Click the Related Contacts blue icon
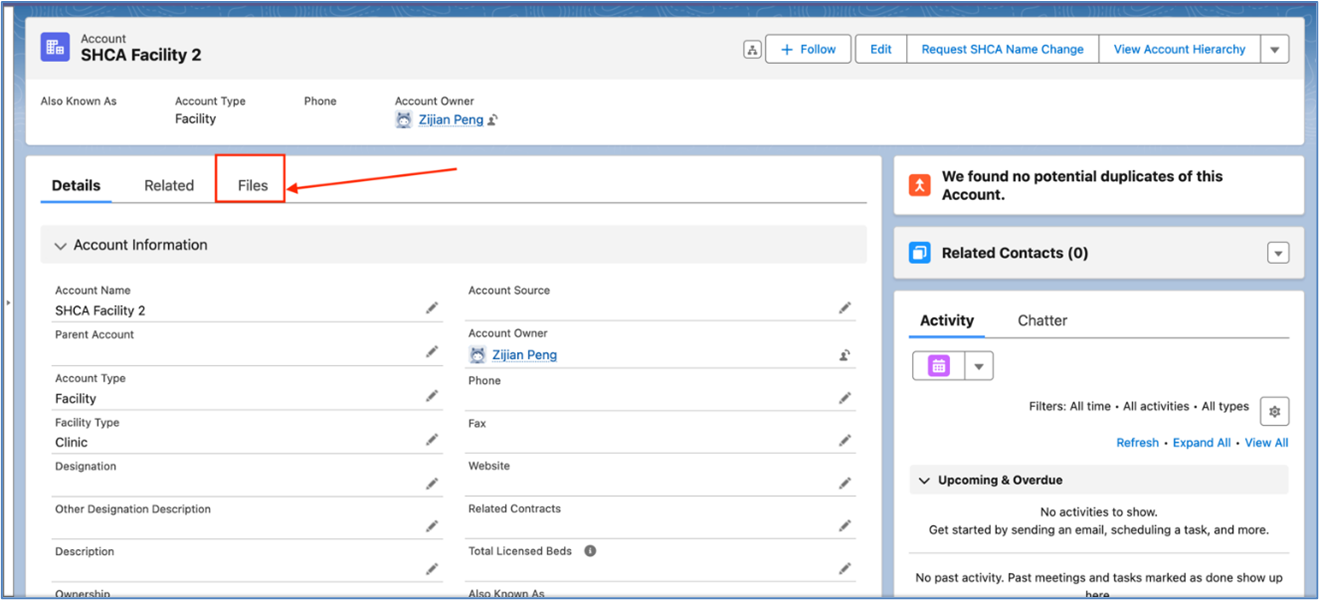The image size is (1319, 600). pos(919,253)
